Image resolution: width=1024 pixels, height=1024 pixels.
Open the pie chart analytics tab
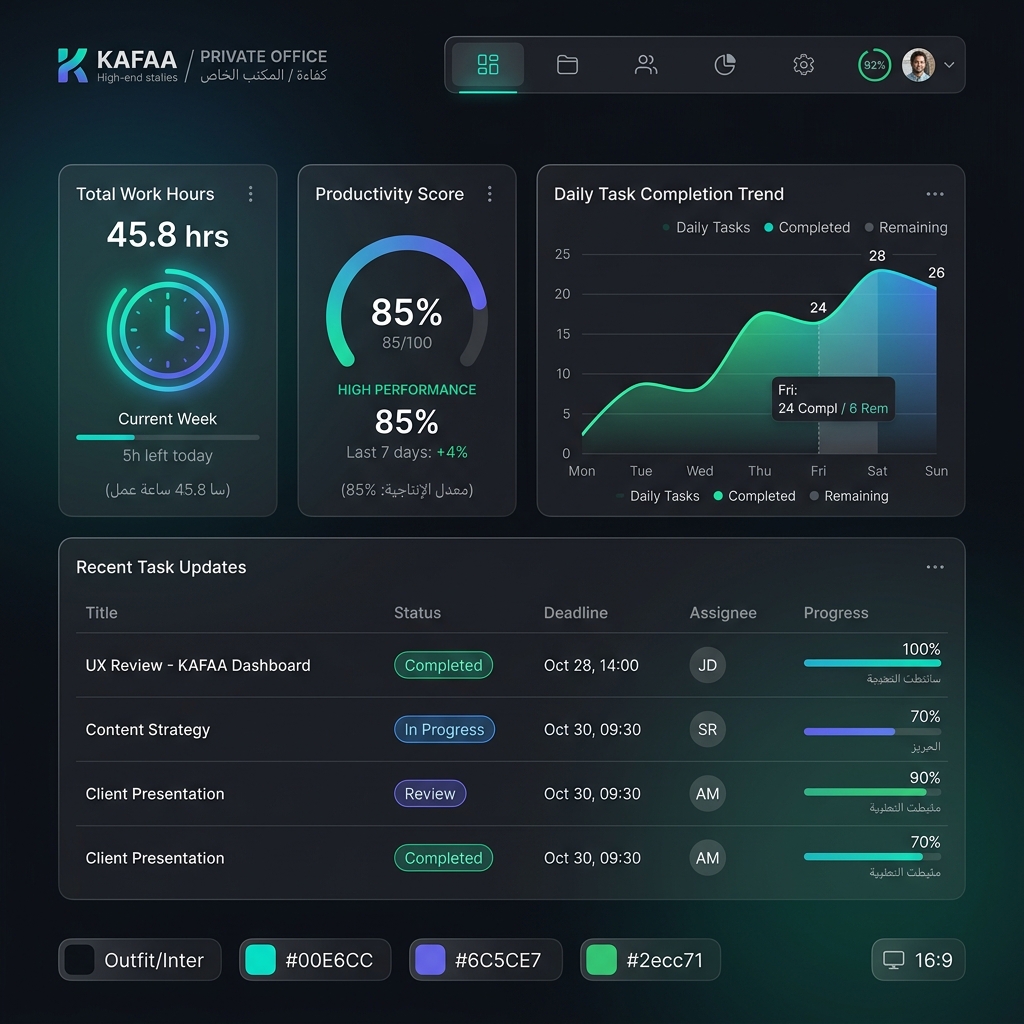click(725, 65)
